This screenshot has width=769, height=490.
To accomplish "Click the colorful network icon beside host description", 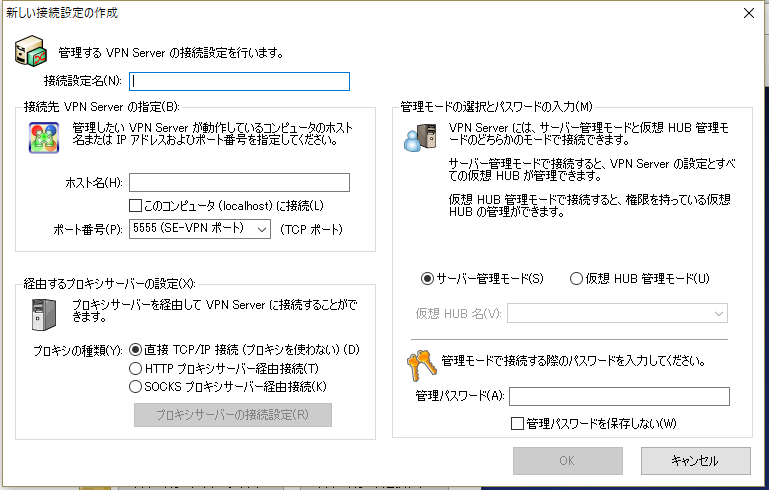I will 43,137.
